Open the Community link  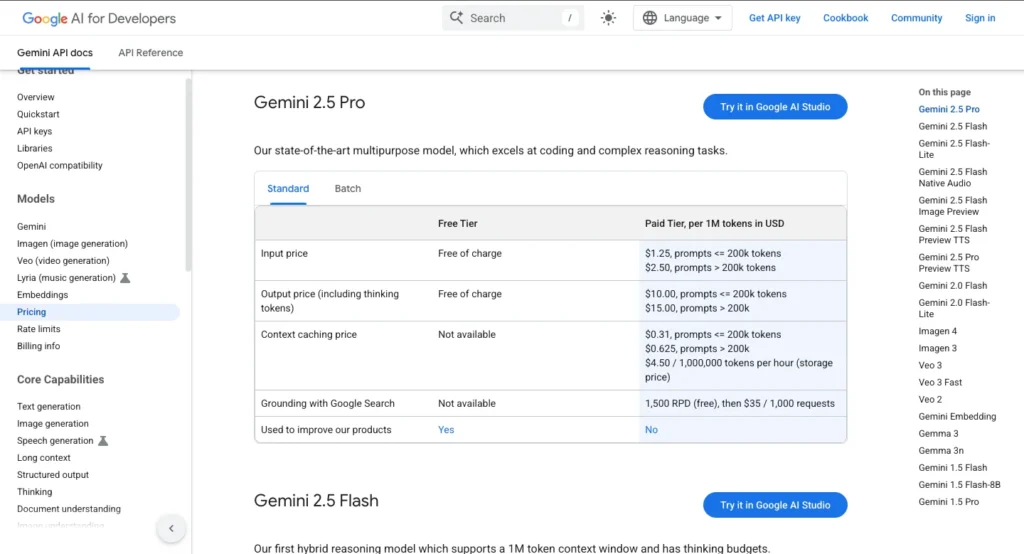(916, 18)
